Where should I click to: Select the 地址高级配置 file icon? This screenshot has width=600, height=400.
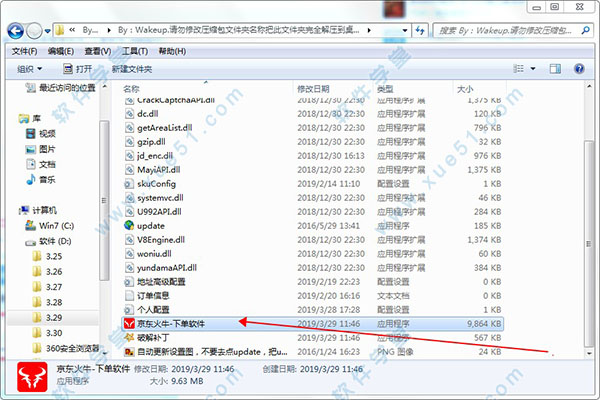click(129, 282)
